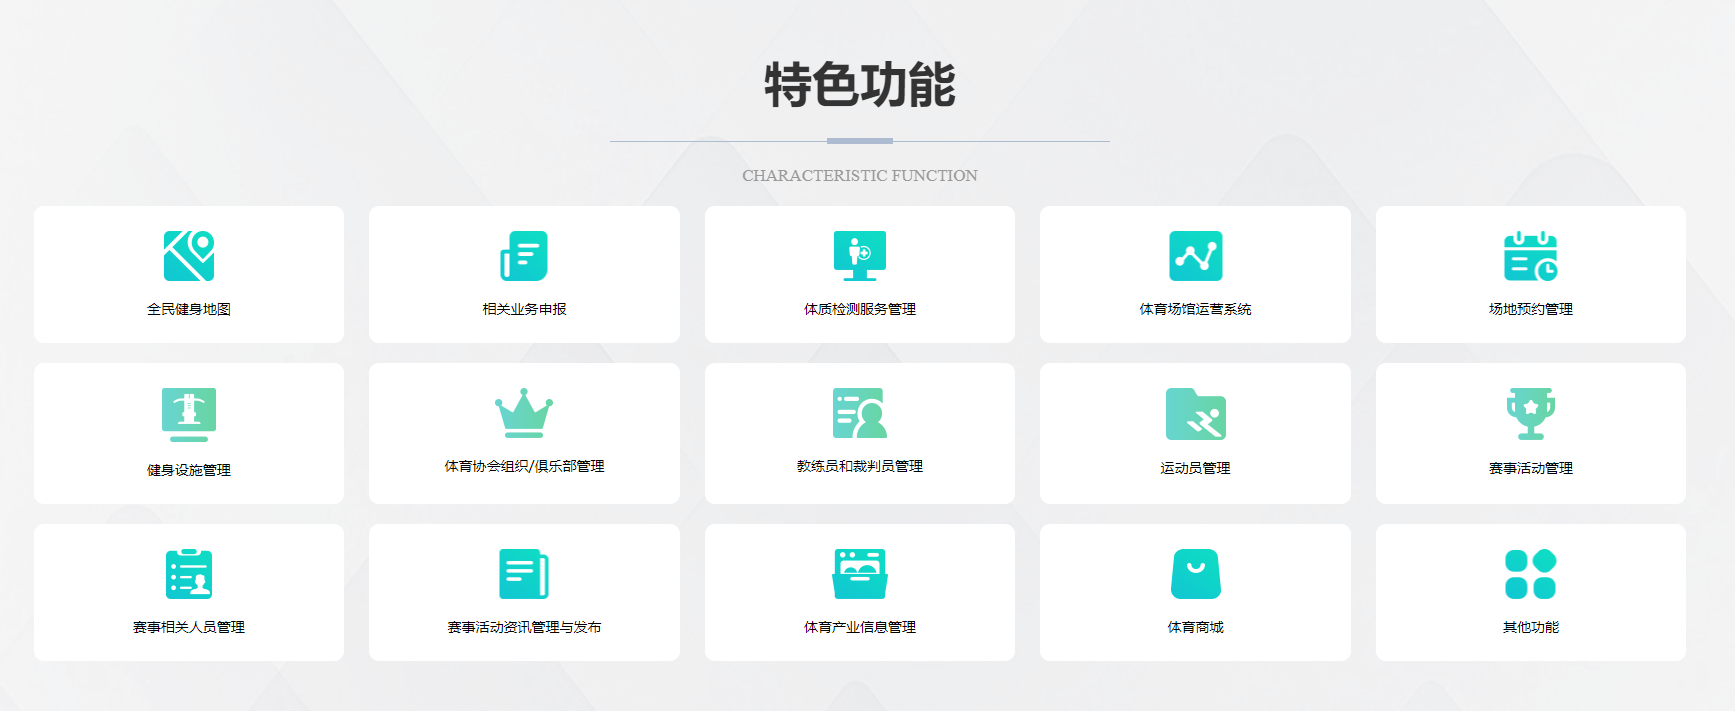Open the 场地预约管理 calendar icon
This screenshot has width=1735, height=711.
point(1530,256)
